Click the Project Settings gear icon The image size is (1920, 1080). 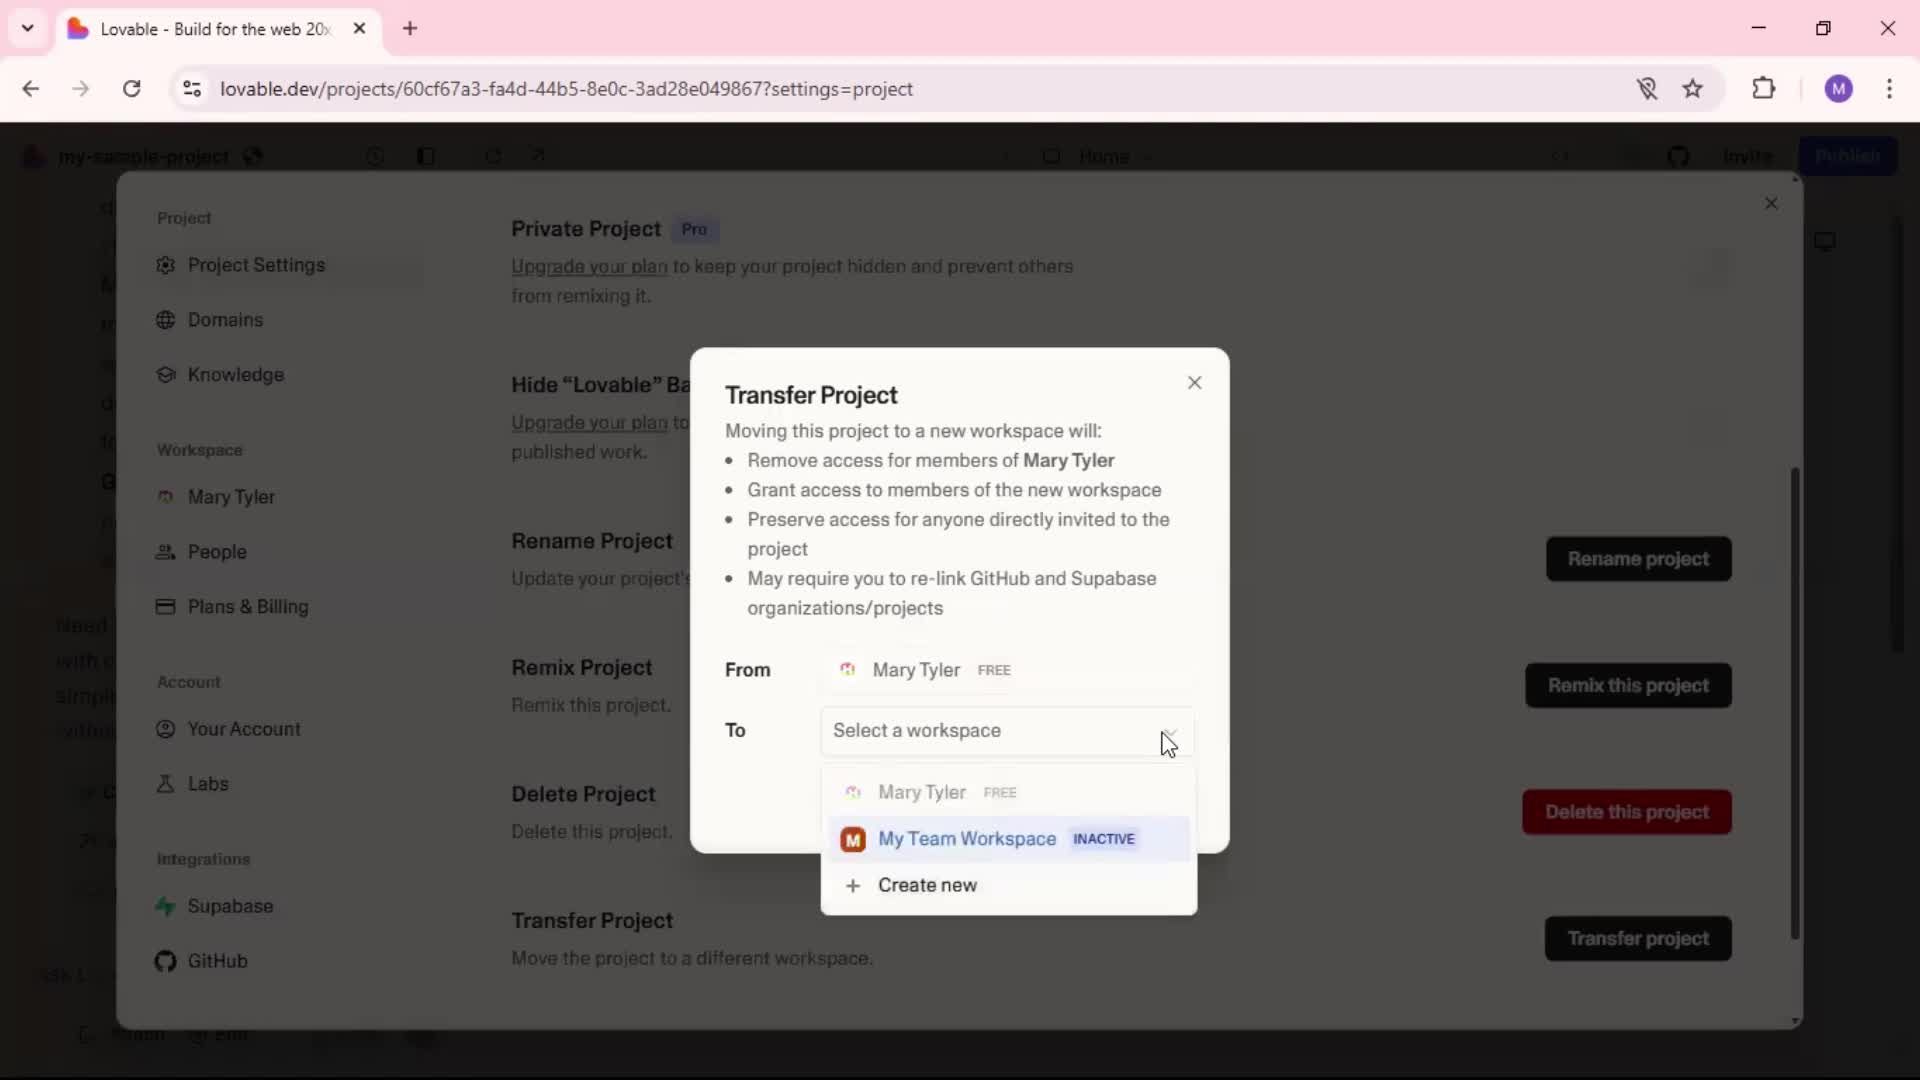point(165,265)
